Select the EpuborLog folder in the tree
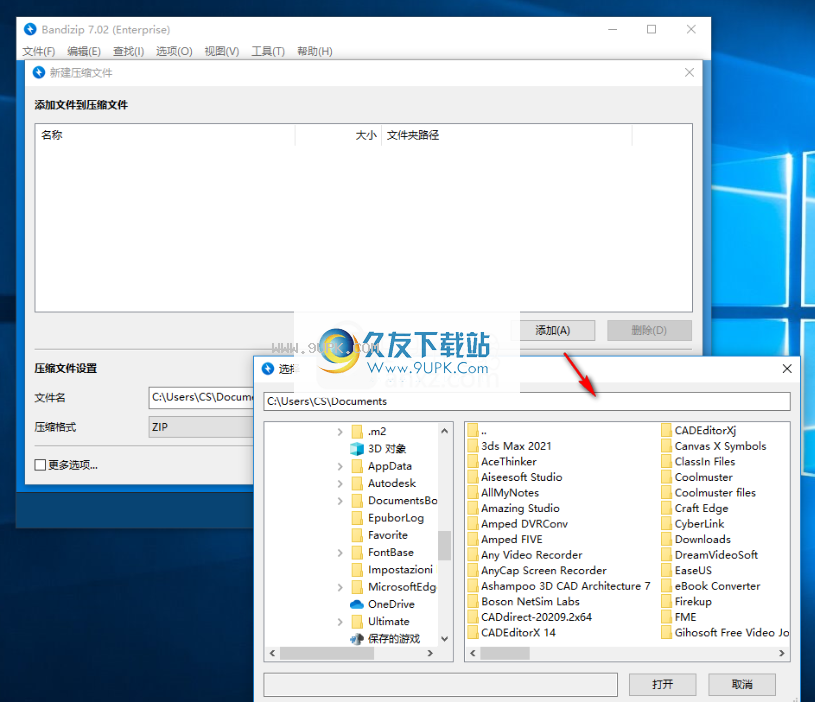Viewport: 815px width, 702px height. pyautogui.click(x=396, y=518)
